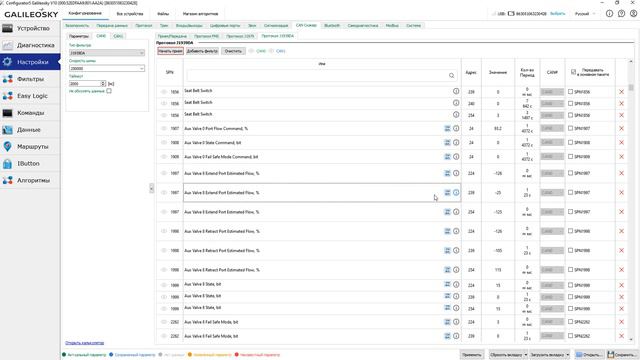Delete the Seat Belt Switch row with address 234
The width and height of the screenshot is (640, 360).
[x=621, y=115]
